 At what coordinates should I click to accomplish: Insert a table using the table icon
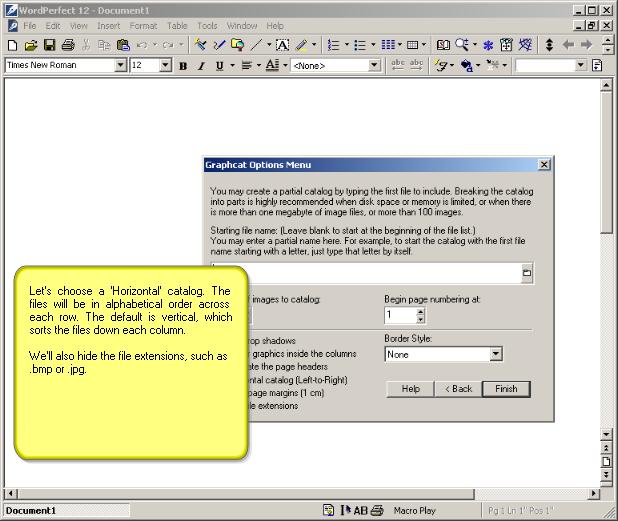click(x=412, y=45)
